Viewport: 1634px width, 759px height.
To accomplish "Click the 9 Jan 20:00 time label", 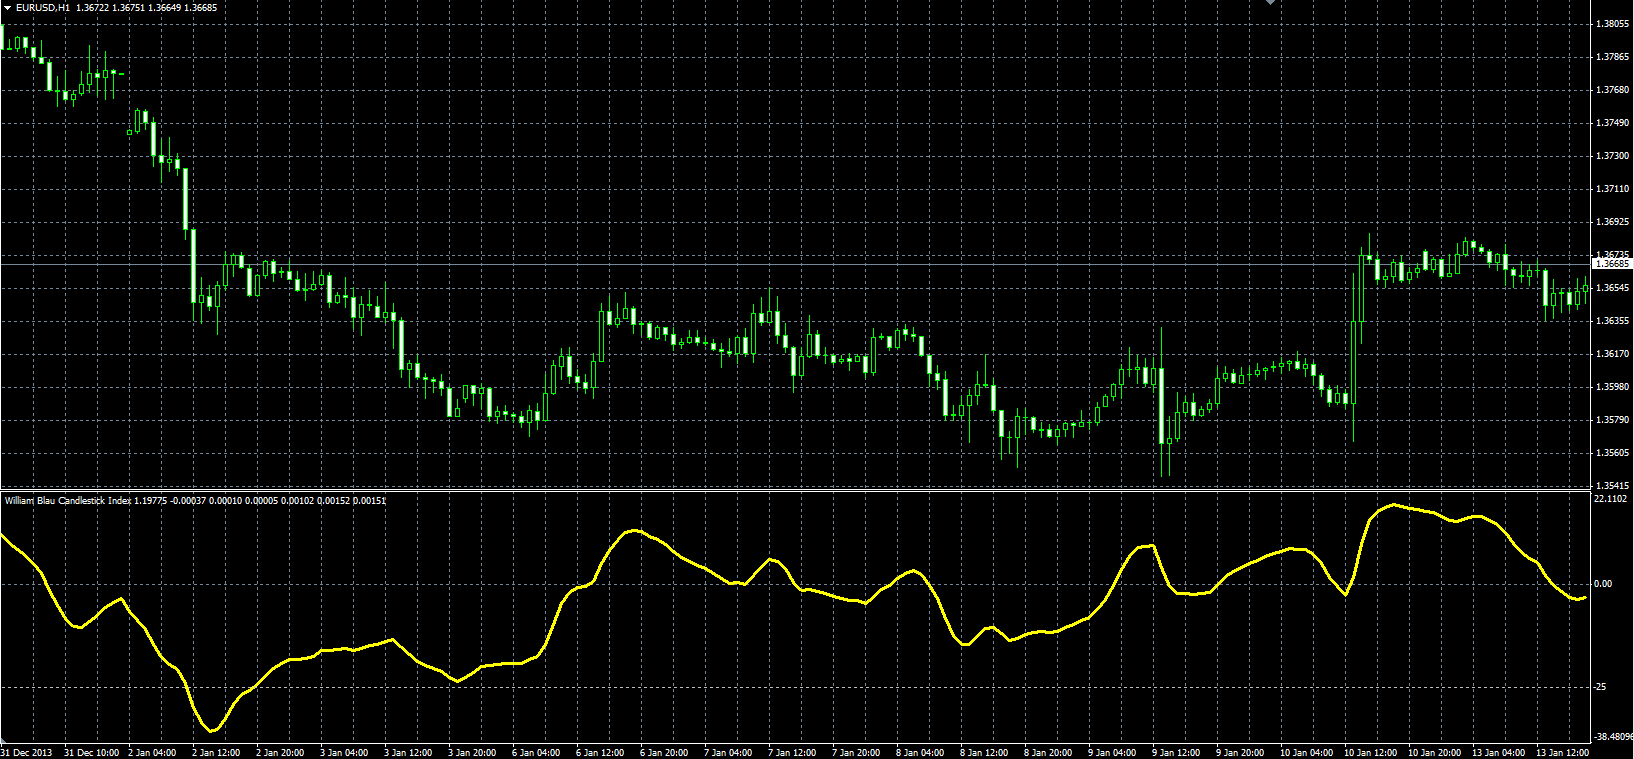I will click(x=1240, y=753).
